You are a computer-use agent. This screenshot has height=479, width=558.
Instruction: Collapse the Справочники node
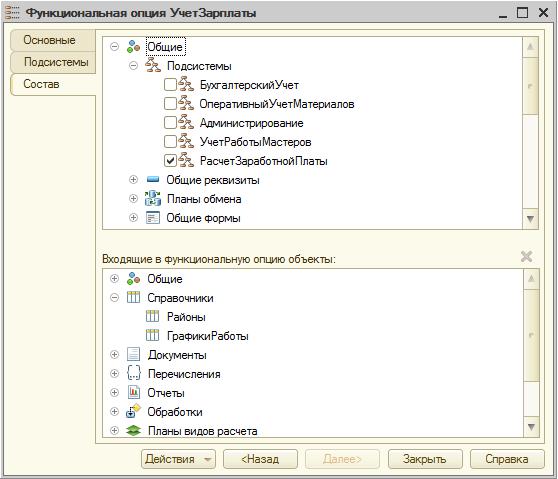[114, 298]
